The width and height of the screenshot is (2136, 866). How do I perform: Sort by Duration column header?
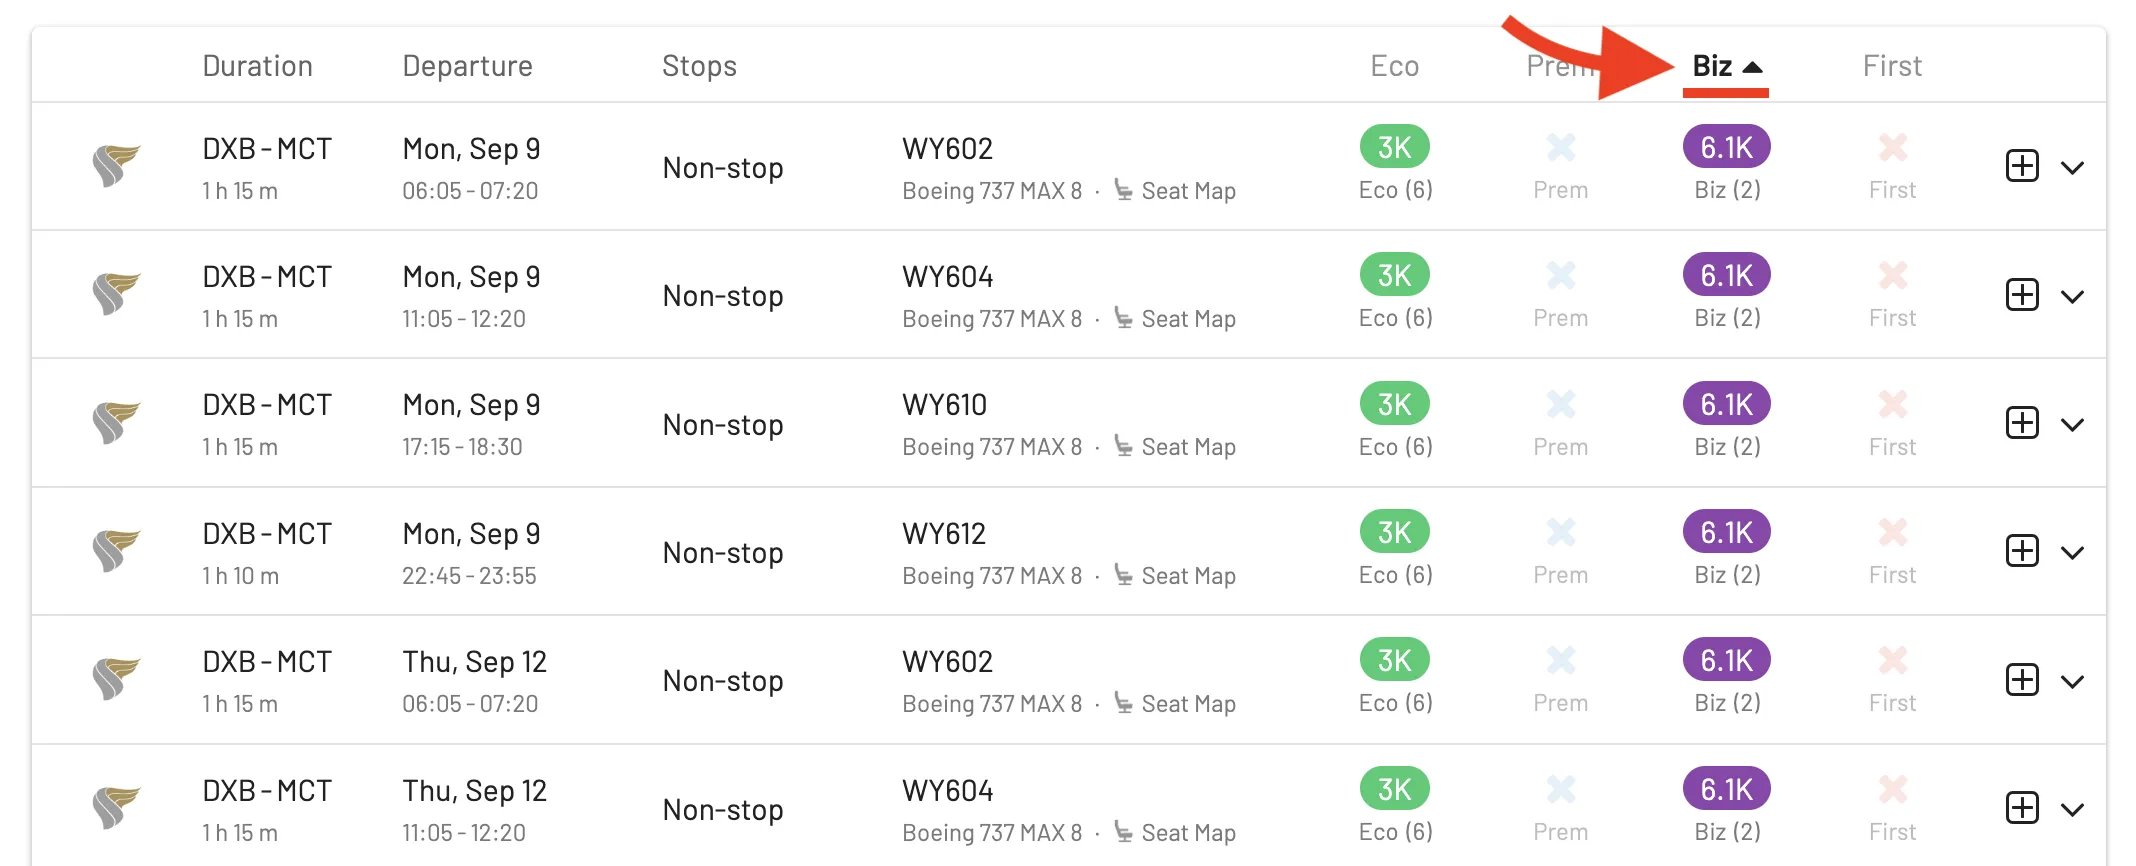[257, 66]
